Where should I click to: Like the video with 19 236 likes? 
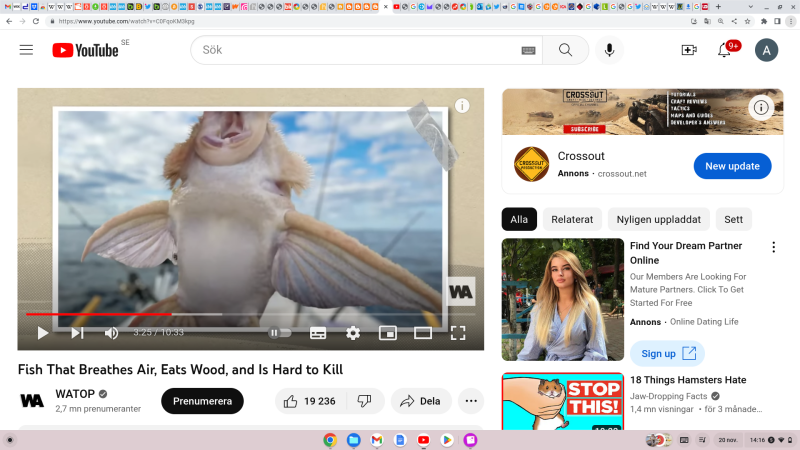click(311, 401)
